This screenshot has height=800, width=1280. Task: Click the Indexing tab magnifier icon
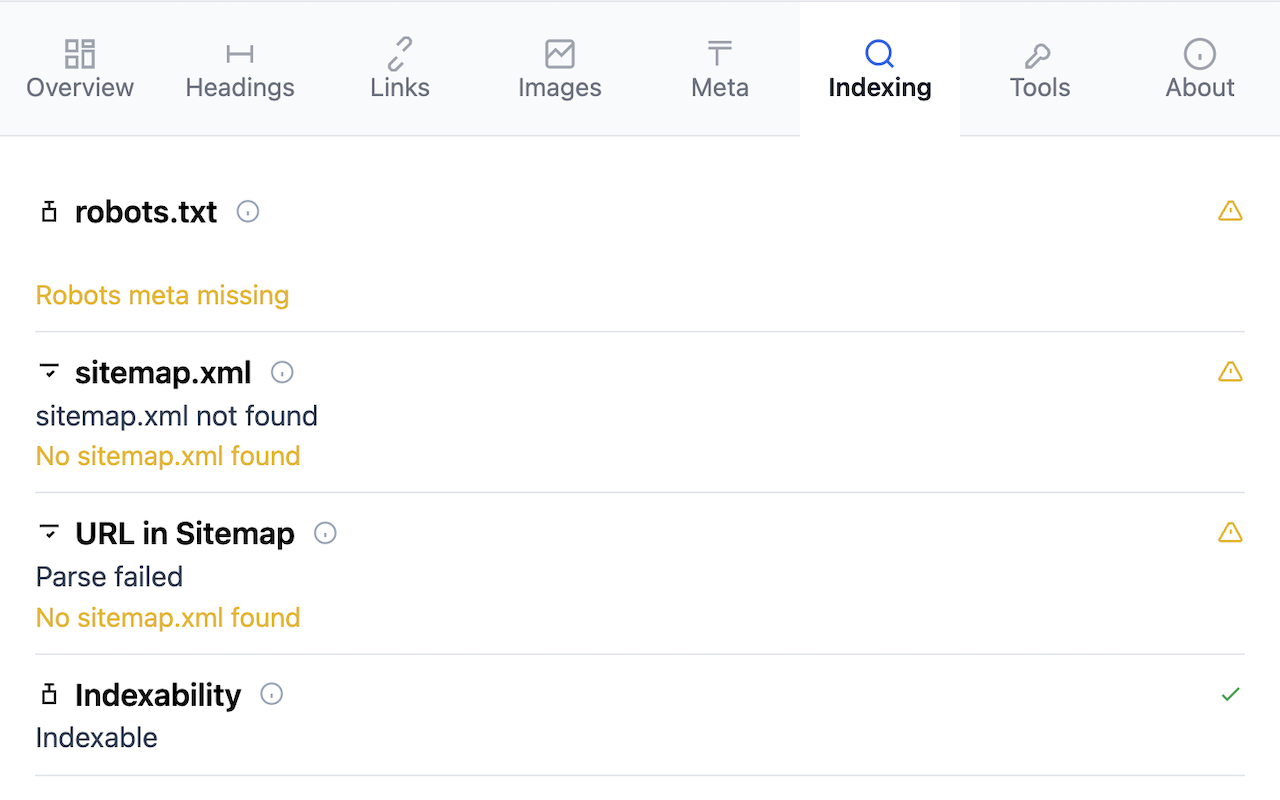pos(879,53)
